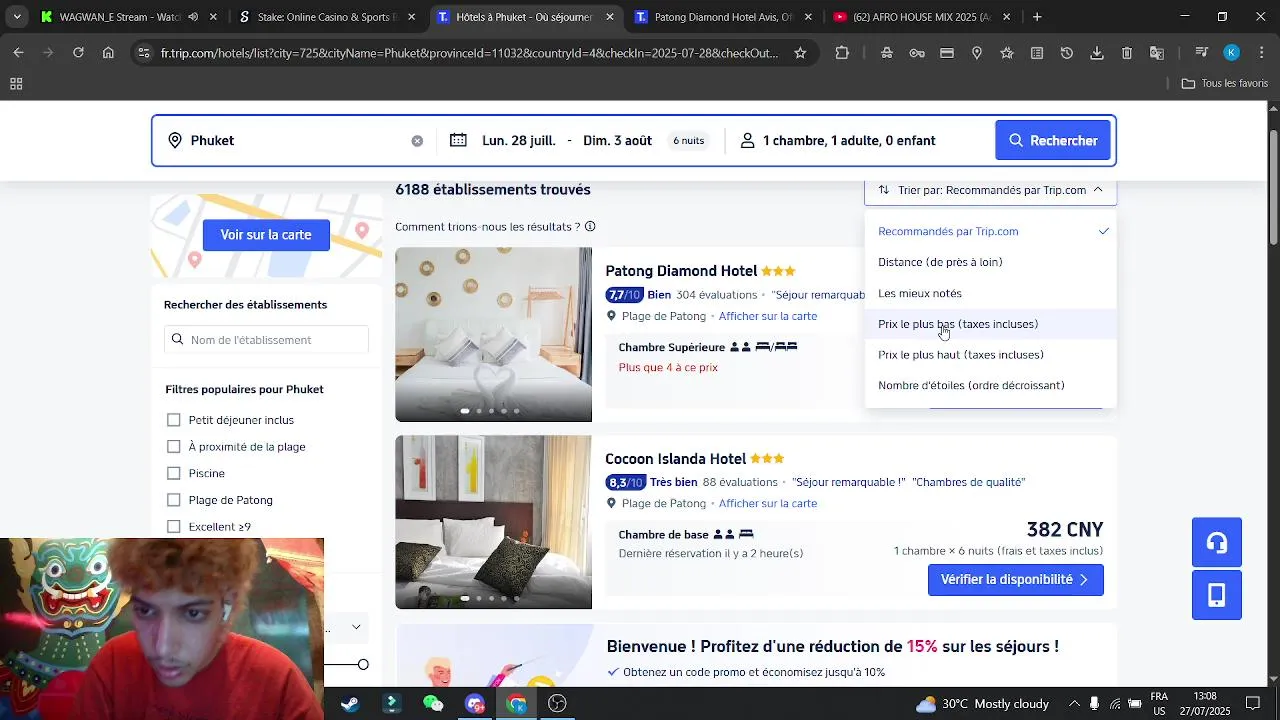Open the payment methods card icon
The width and height of the screenshot is (1280, 720).
(x=947, y=53)
